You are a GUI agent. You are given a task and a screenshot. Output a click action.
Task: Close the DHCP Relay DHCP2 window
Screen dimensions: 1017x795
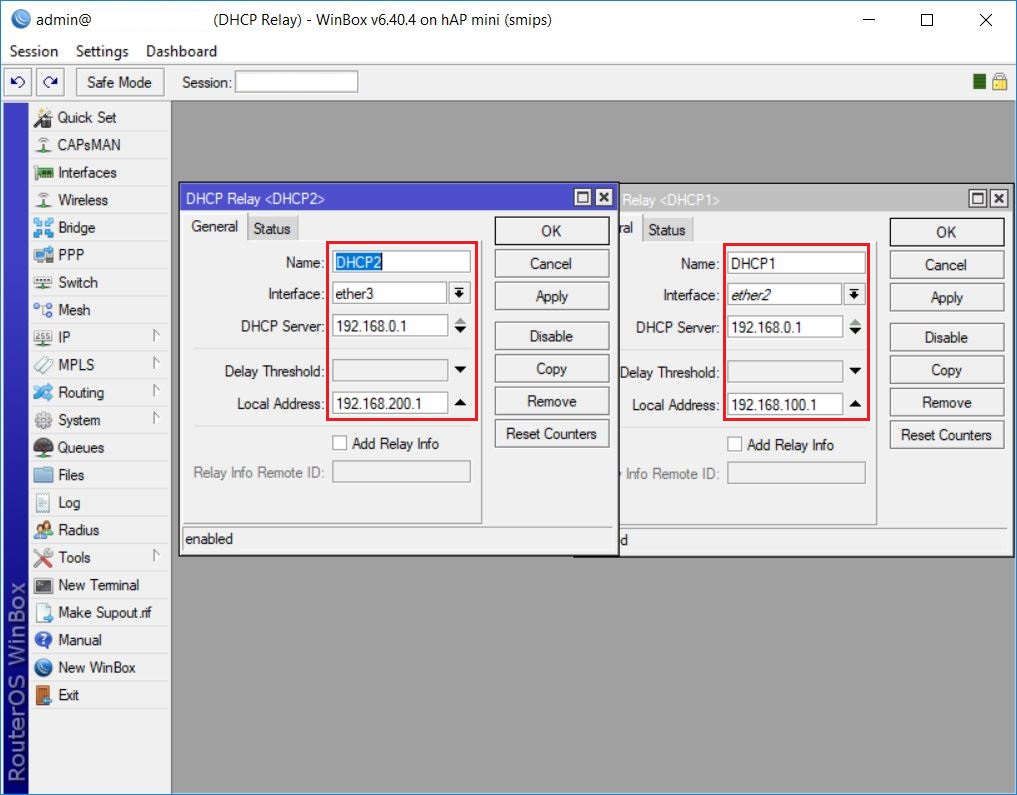point(604,197)
